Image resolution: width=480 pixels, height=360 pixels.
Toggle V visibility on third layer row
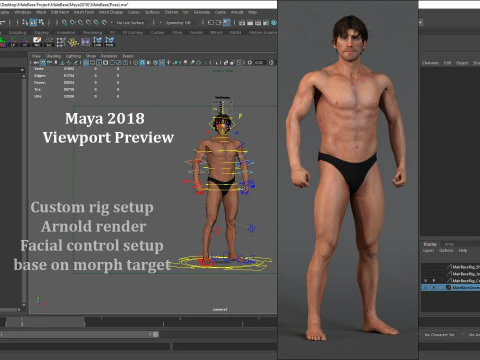tap(426, 281)
